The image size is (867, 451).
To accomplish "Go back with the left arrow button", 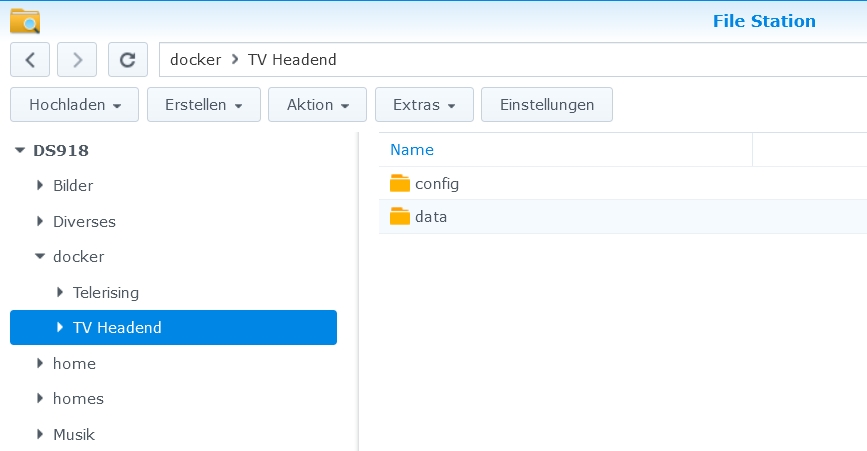I will pyautogui.click(x=30, y=60).
